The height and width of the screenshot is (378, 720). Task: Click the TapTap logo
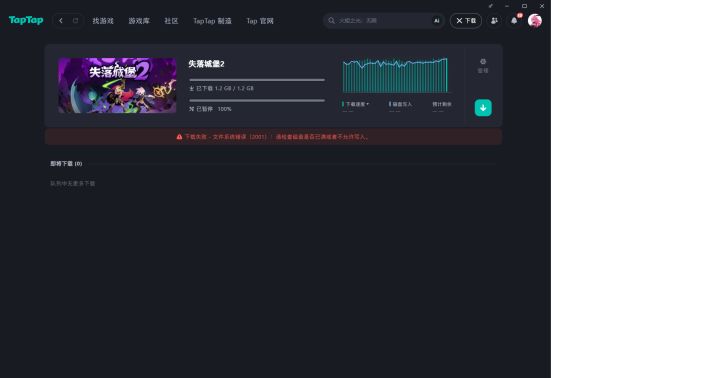point(26,20)
